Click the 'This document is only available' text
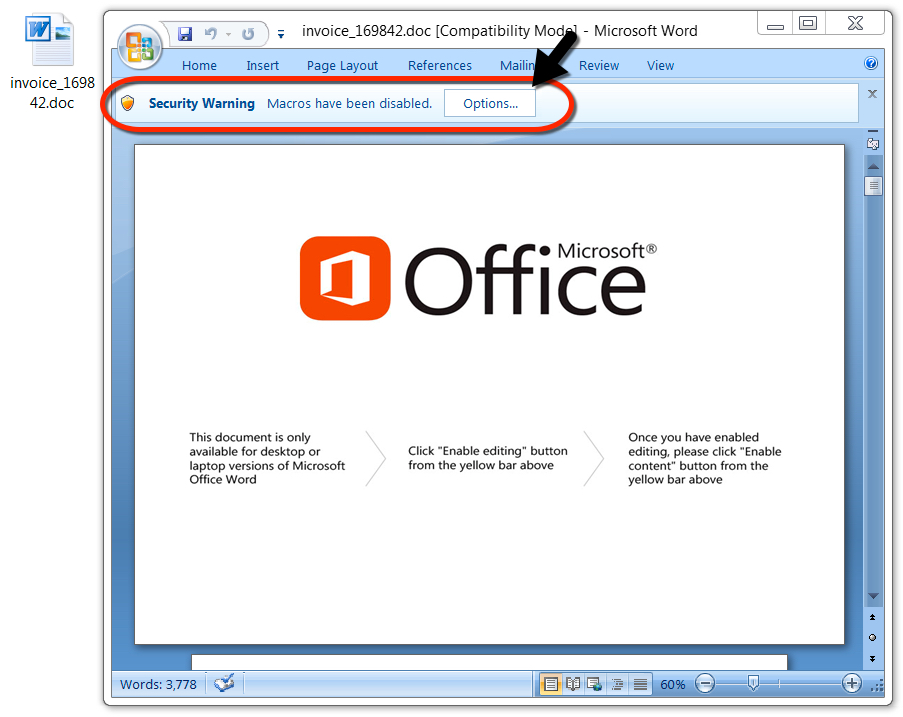The height and width of the screenshot is (717, 903). point(267,458)
